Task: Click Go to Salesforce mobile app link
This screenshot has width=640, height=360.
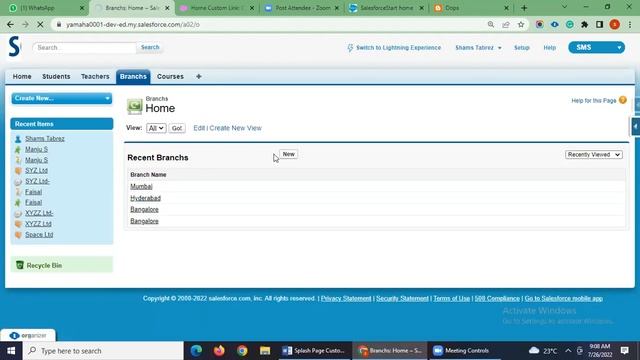Action: [x=563, y=299]
